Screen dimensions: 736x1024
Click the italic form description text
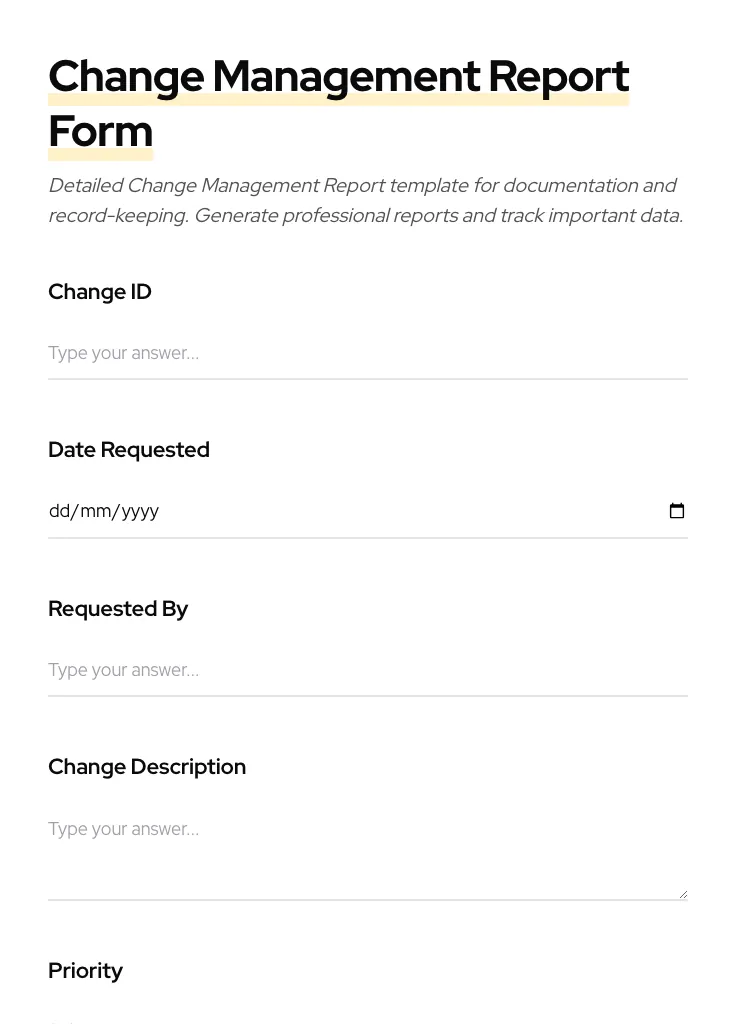[x=365, y=200]
